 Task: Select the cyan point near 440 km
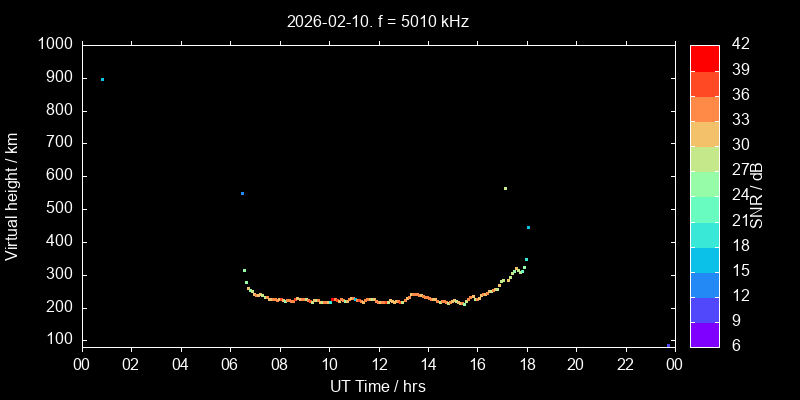coord(528,227)
